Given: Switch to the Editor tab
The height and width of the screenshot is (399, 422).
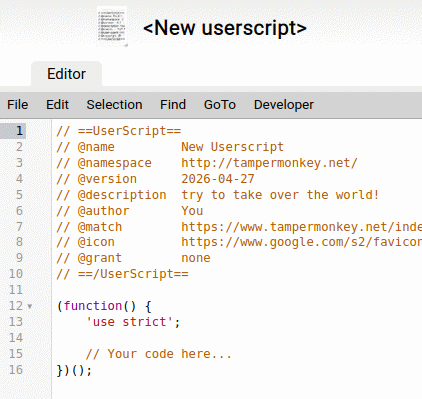Looking at the screenshot, I should (66, 74).
